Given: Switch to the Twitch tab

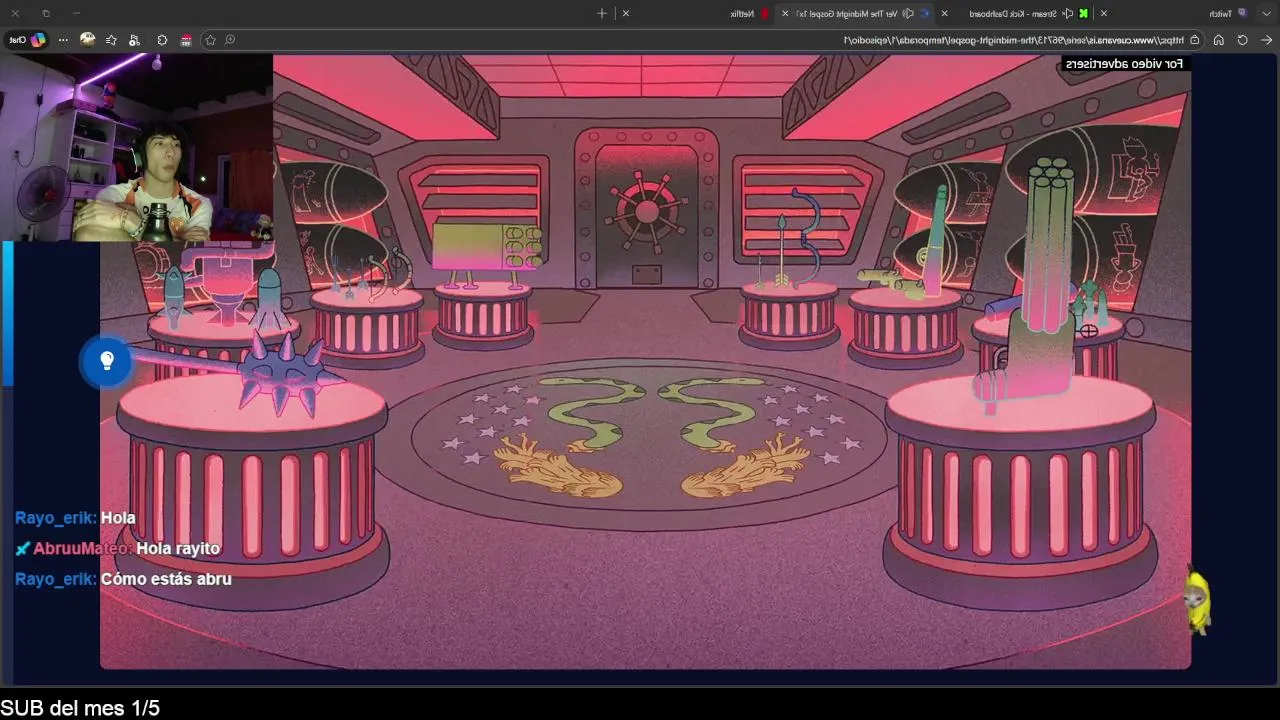Looking at the screenshot, I should point(1180,13).
